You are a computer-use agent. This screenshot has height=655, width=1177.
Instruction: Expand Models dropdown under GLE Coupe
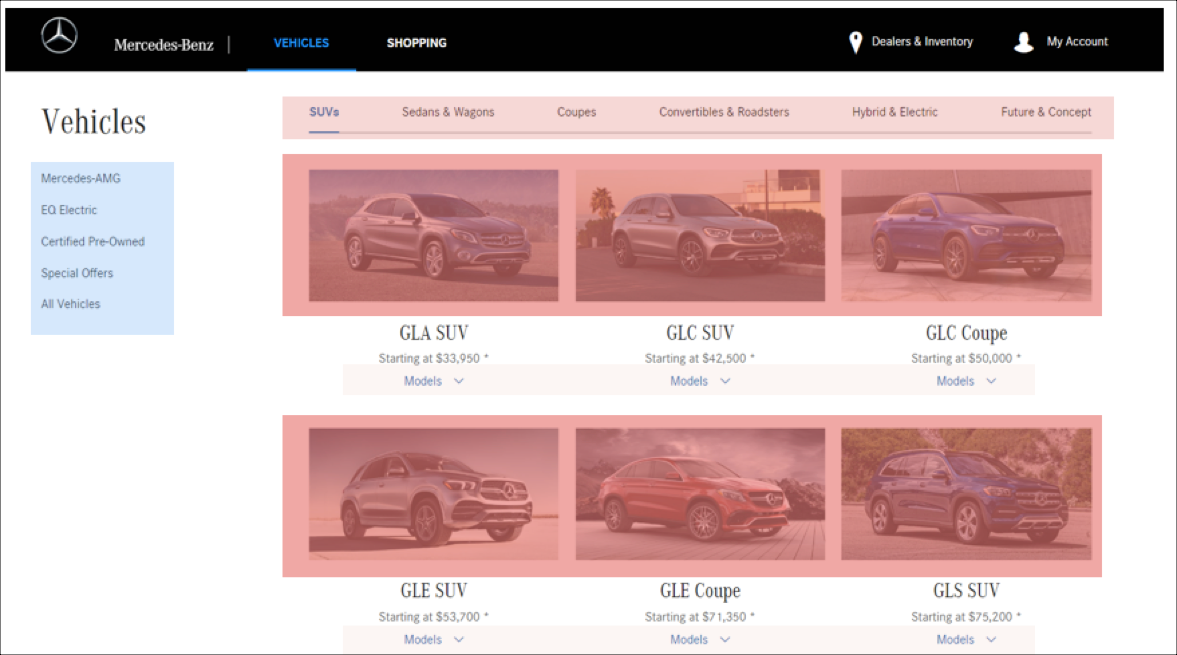pos(700,640)
